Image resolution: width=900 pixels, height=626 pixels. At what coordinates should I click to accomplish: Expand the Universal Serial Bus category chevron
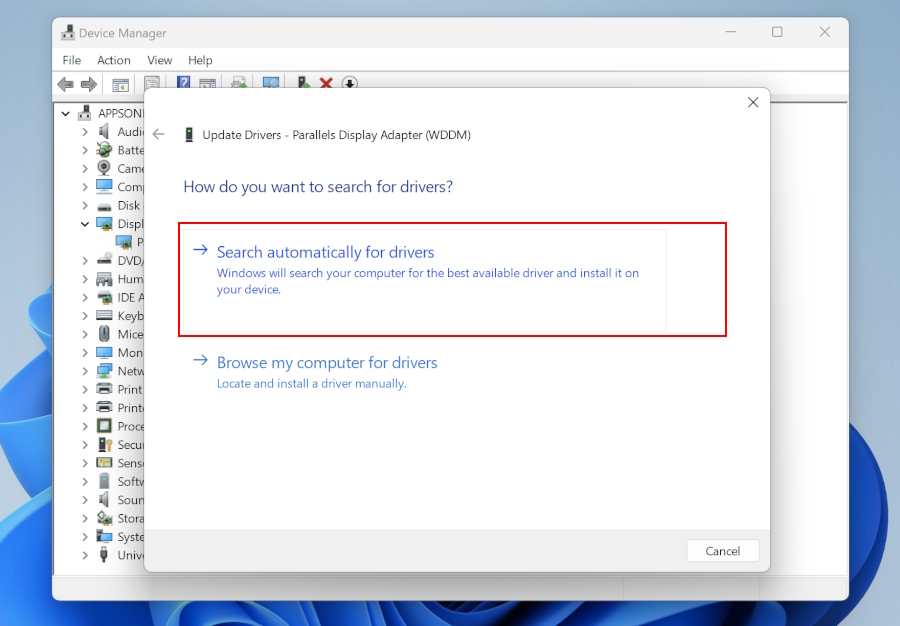pos(85,555)
